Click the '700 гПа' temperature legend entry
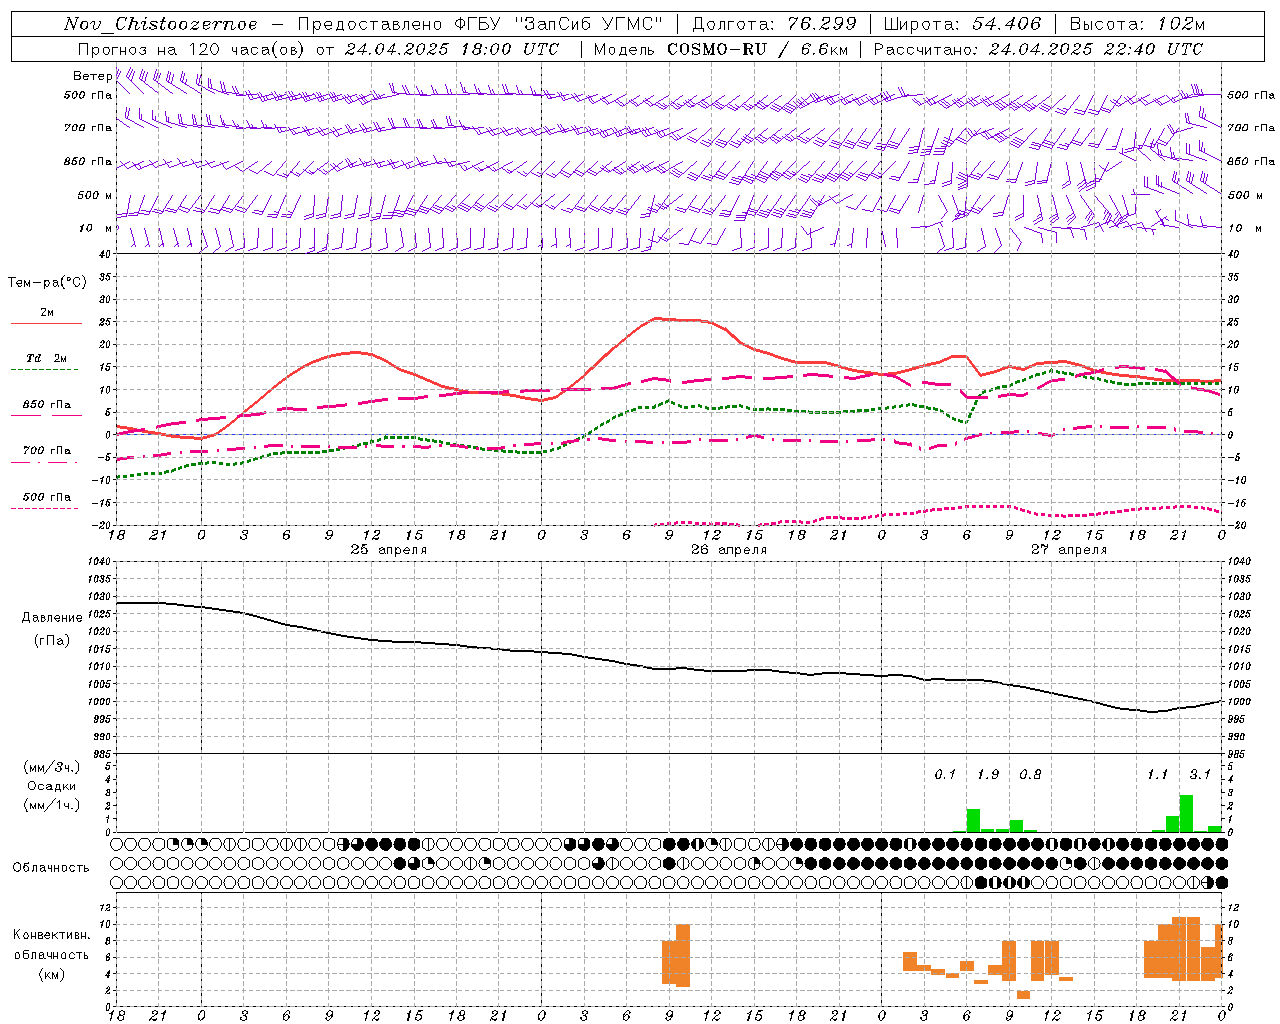The width and height of the screenshot is (1280, 1024). [x=47, y=450]
